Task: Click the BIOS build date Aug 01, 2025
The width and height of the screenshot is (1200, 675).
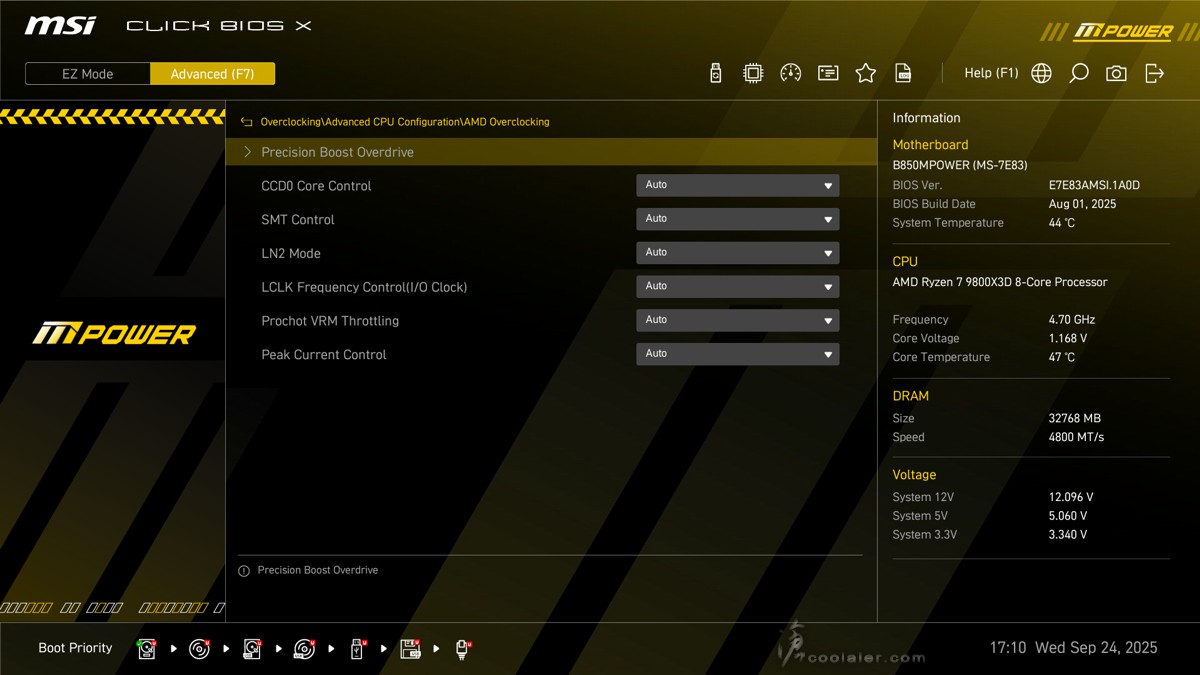Action: pos(1082,204)
